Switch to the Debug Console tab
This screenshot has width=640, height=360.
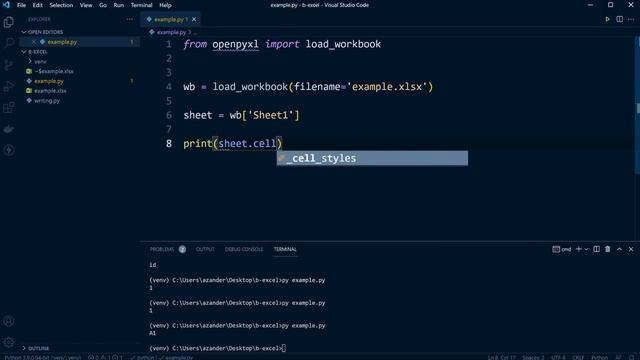point(244,249)
